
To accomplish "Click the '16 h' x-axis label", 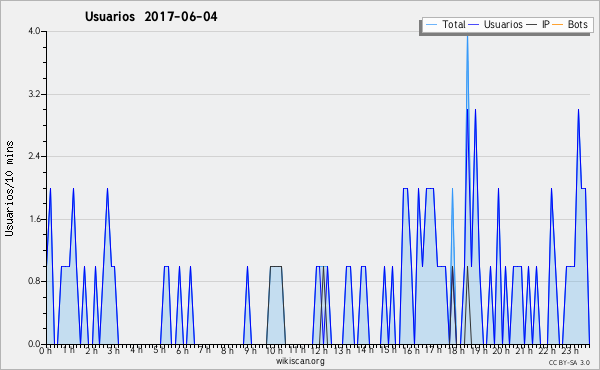I will coord(411,351).
